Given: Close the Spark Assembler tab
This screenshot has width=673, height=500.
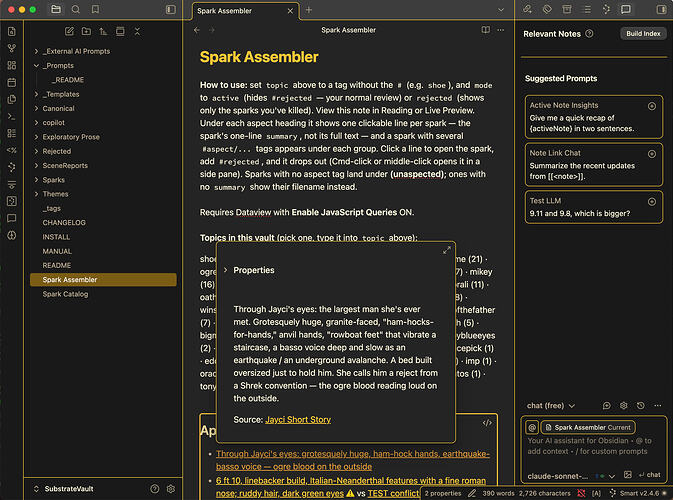Looking at the screenshot, I should (x=290, y=11).
